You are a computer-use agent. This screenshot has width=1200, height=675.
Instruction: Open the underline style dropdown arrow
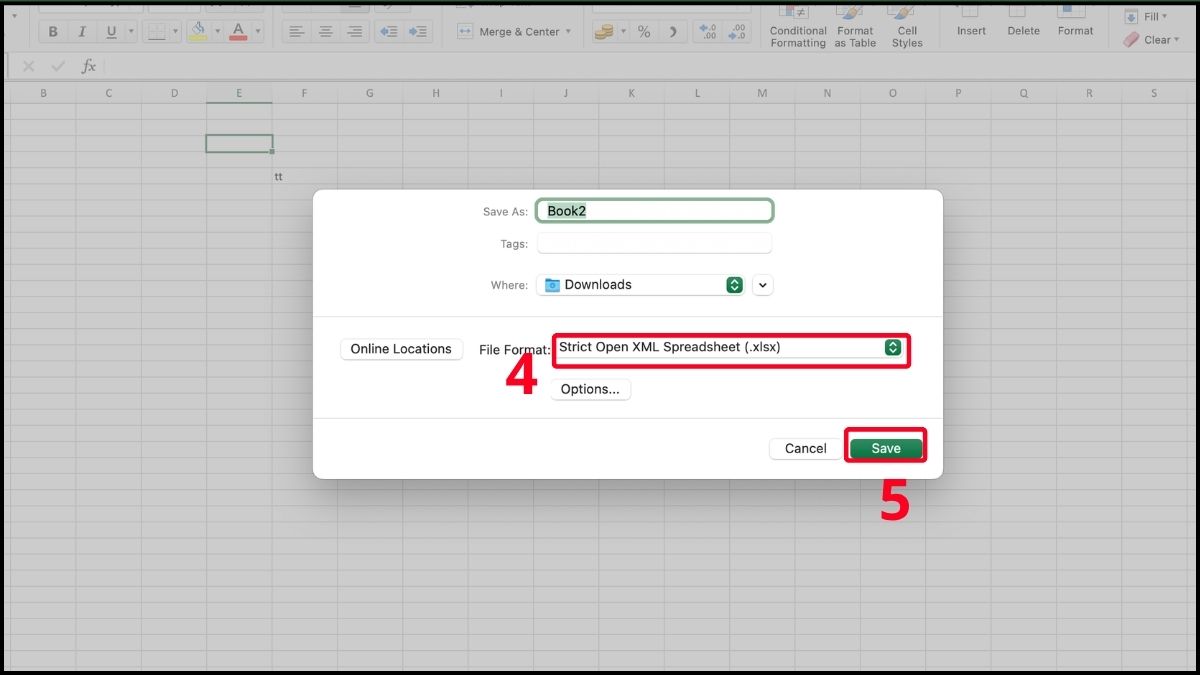point(131,32)
